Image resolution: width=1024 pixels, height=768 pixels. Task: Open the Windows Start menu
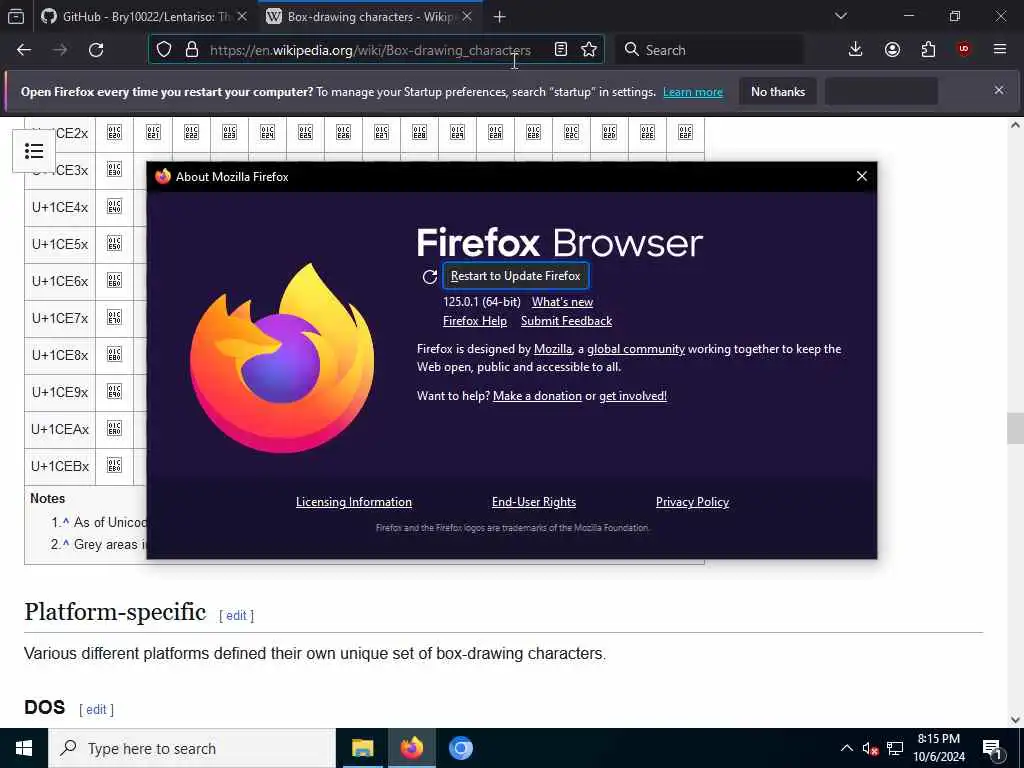coord(24,748)
